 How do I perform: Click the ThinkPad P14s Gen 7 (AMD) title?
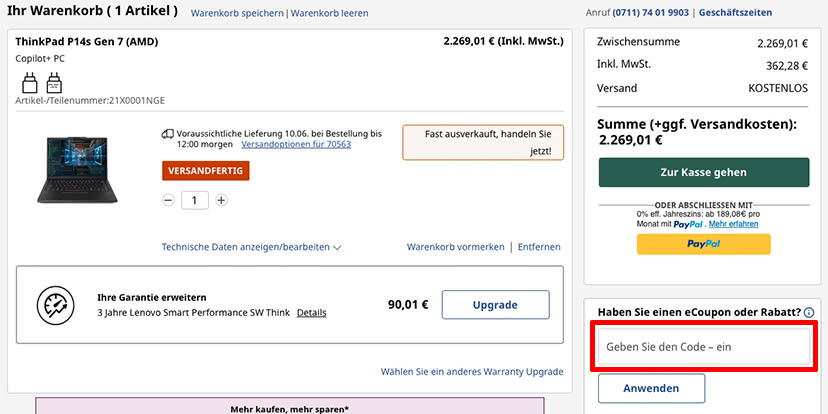[x=87, y=42]
